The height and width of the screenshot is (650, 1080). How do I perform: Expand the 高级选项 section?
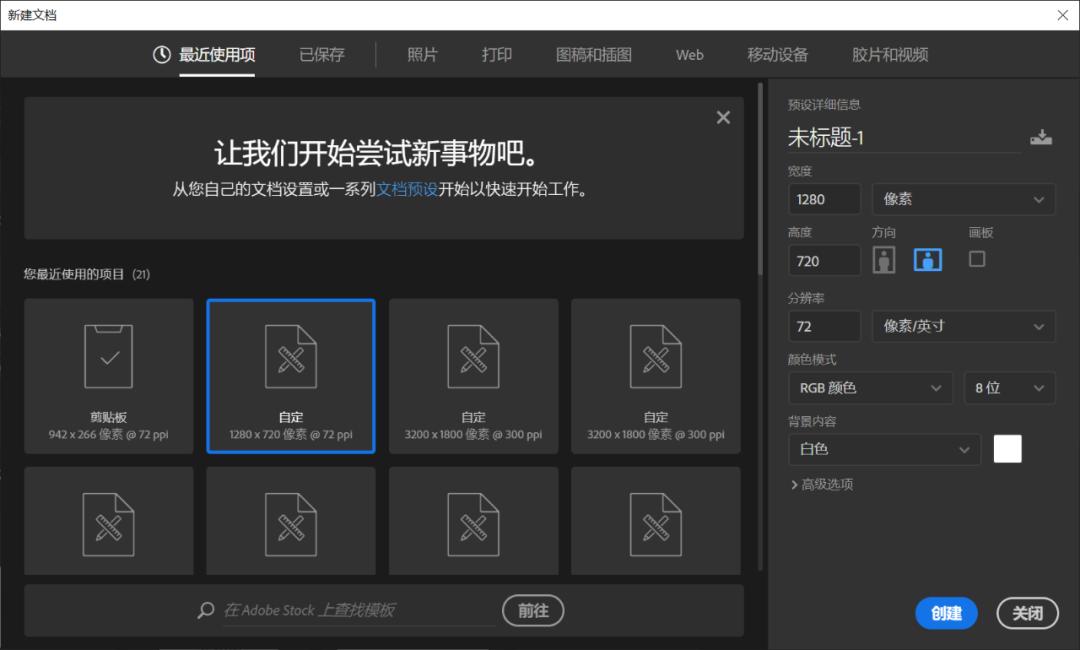tap(823, 484)
